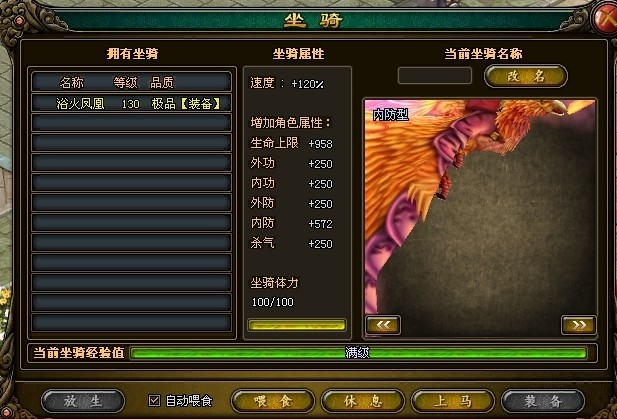Click the 休息 rest button
This screenshot has width=617, height=419.
click(x=363, y=401)
